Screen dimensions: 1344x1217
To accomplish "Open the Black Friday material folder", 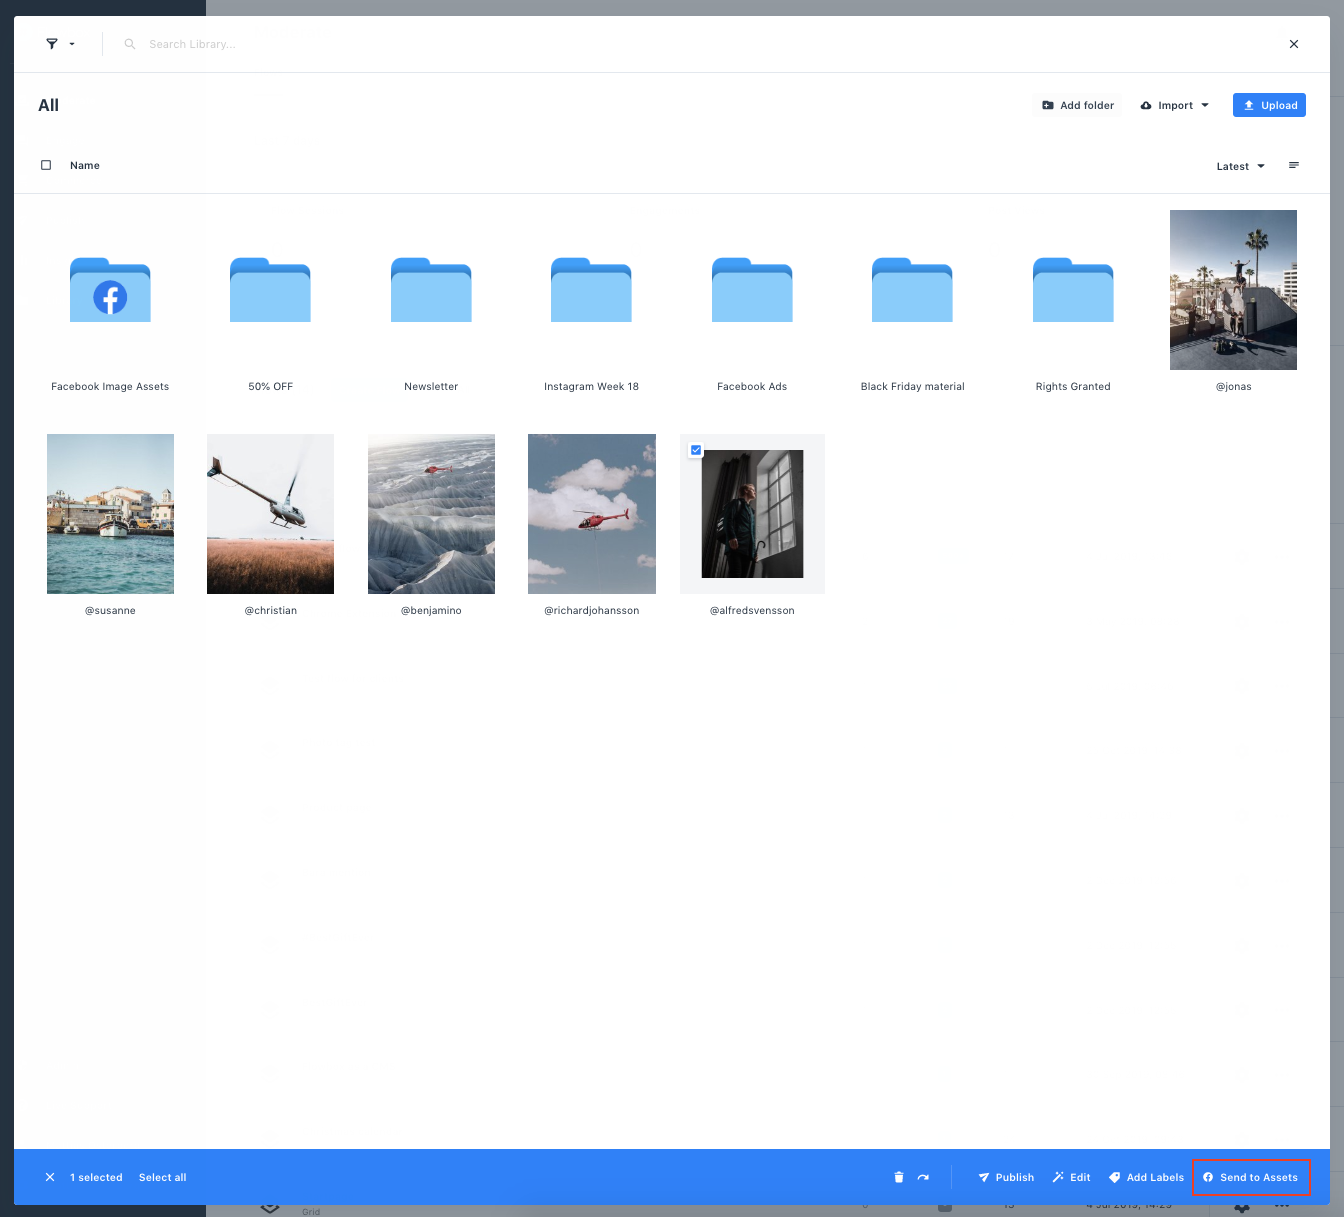I will point(912,291).
